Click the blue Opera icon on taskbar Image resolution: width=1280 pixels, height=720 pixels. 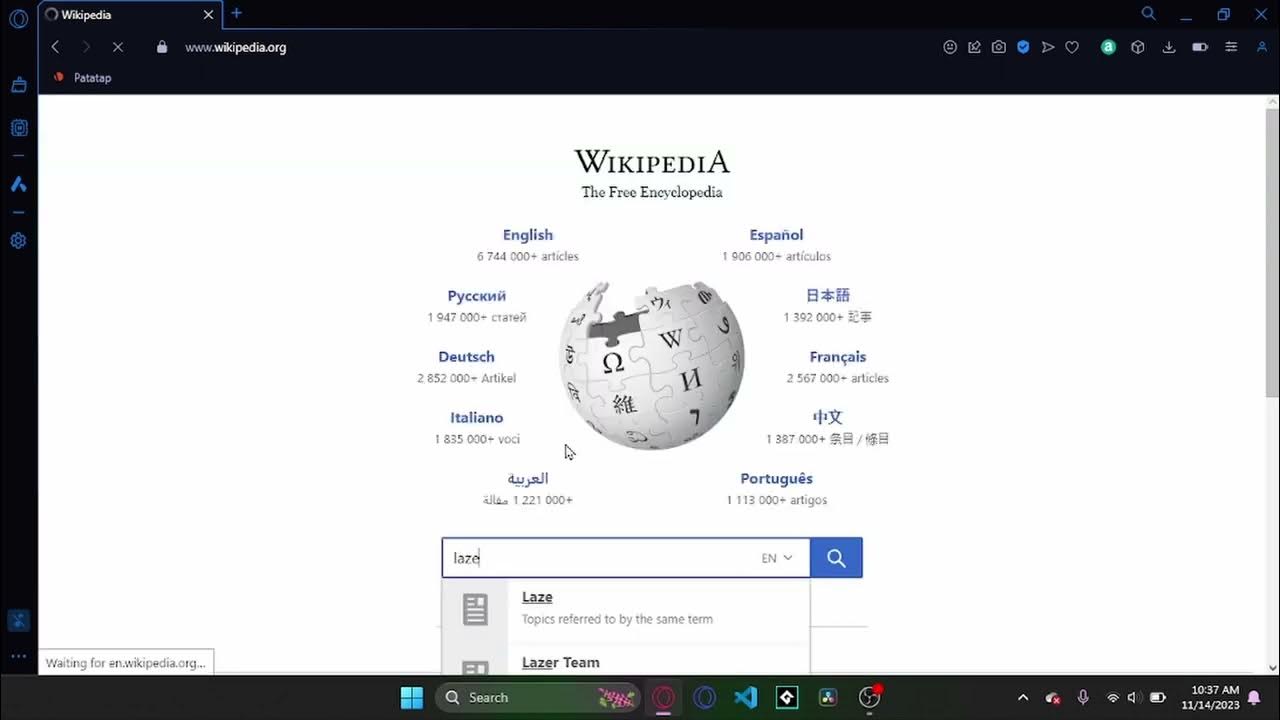[705, 697]
